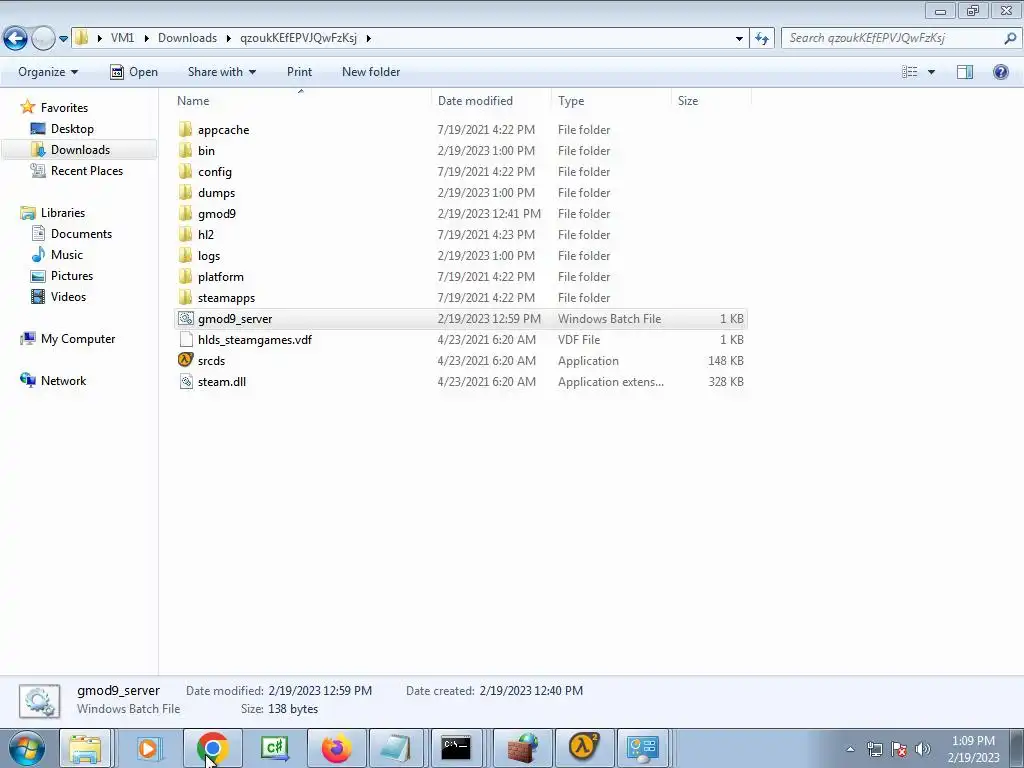The image size is (1024, 768).
Task: Print the selected file
Action: click(x=299, y=72)
